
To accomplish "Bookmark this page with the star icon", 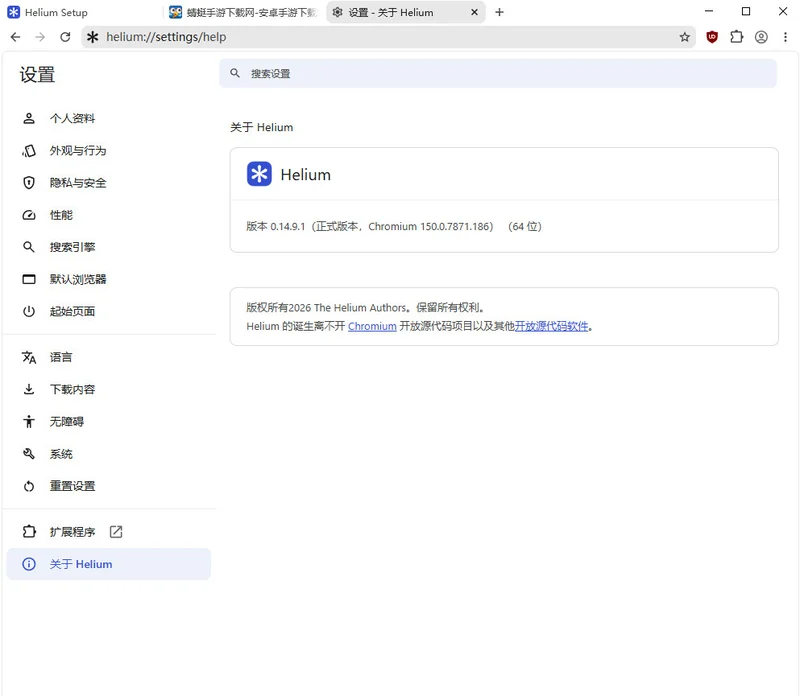I will click(x=684, y=37).
